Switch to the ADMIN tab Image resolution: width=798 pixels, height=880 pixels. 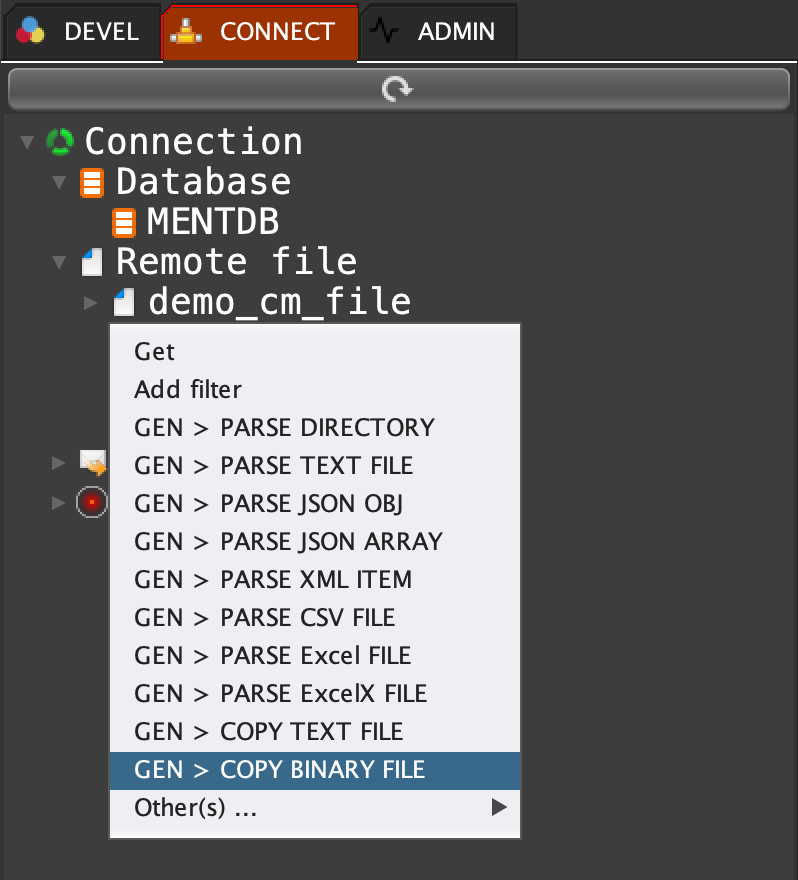pyautogui.click(x=438, y=32)
